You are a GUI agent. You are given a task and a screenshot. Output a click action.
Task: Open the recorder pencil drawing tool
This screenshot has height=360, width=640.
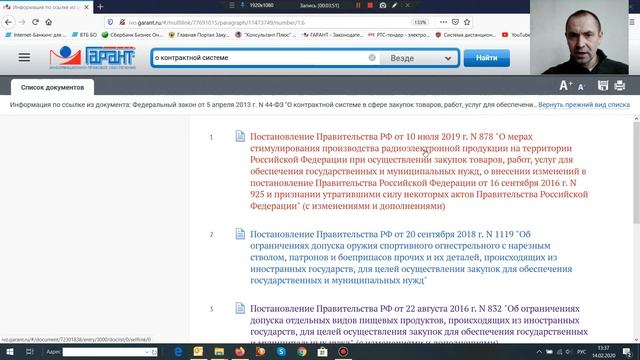[x=394, y=5]
